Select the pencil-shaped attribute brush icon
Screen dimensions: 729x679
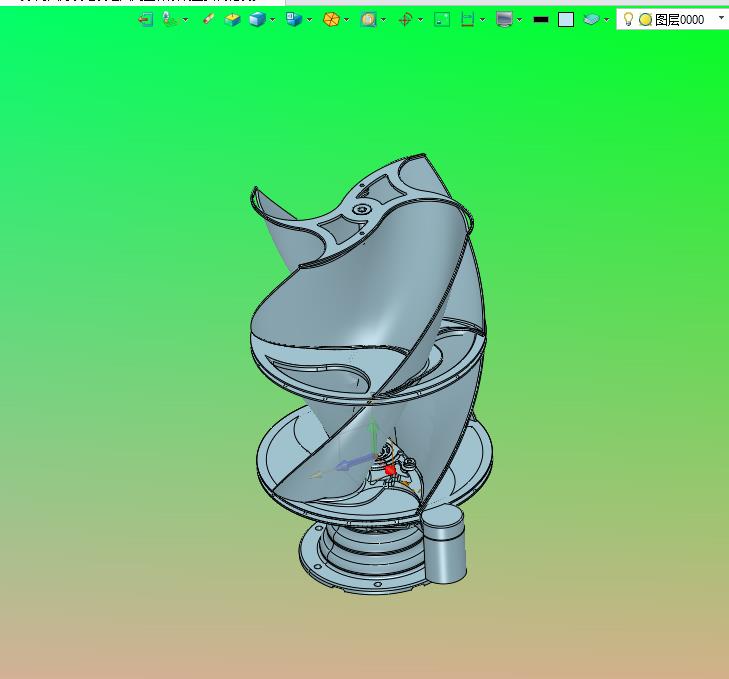tap(208, 19)
